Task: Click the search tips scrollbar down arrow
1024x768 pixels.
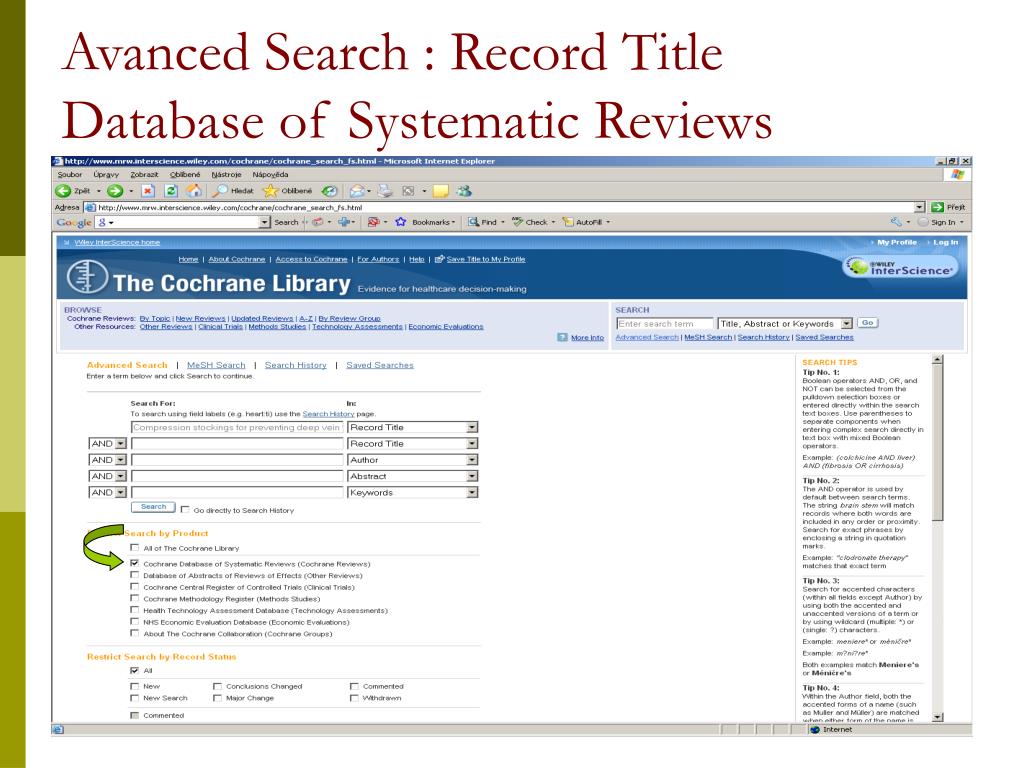Action: point(938,717)
